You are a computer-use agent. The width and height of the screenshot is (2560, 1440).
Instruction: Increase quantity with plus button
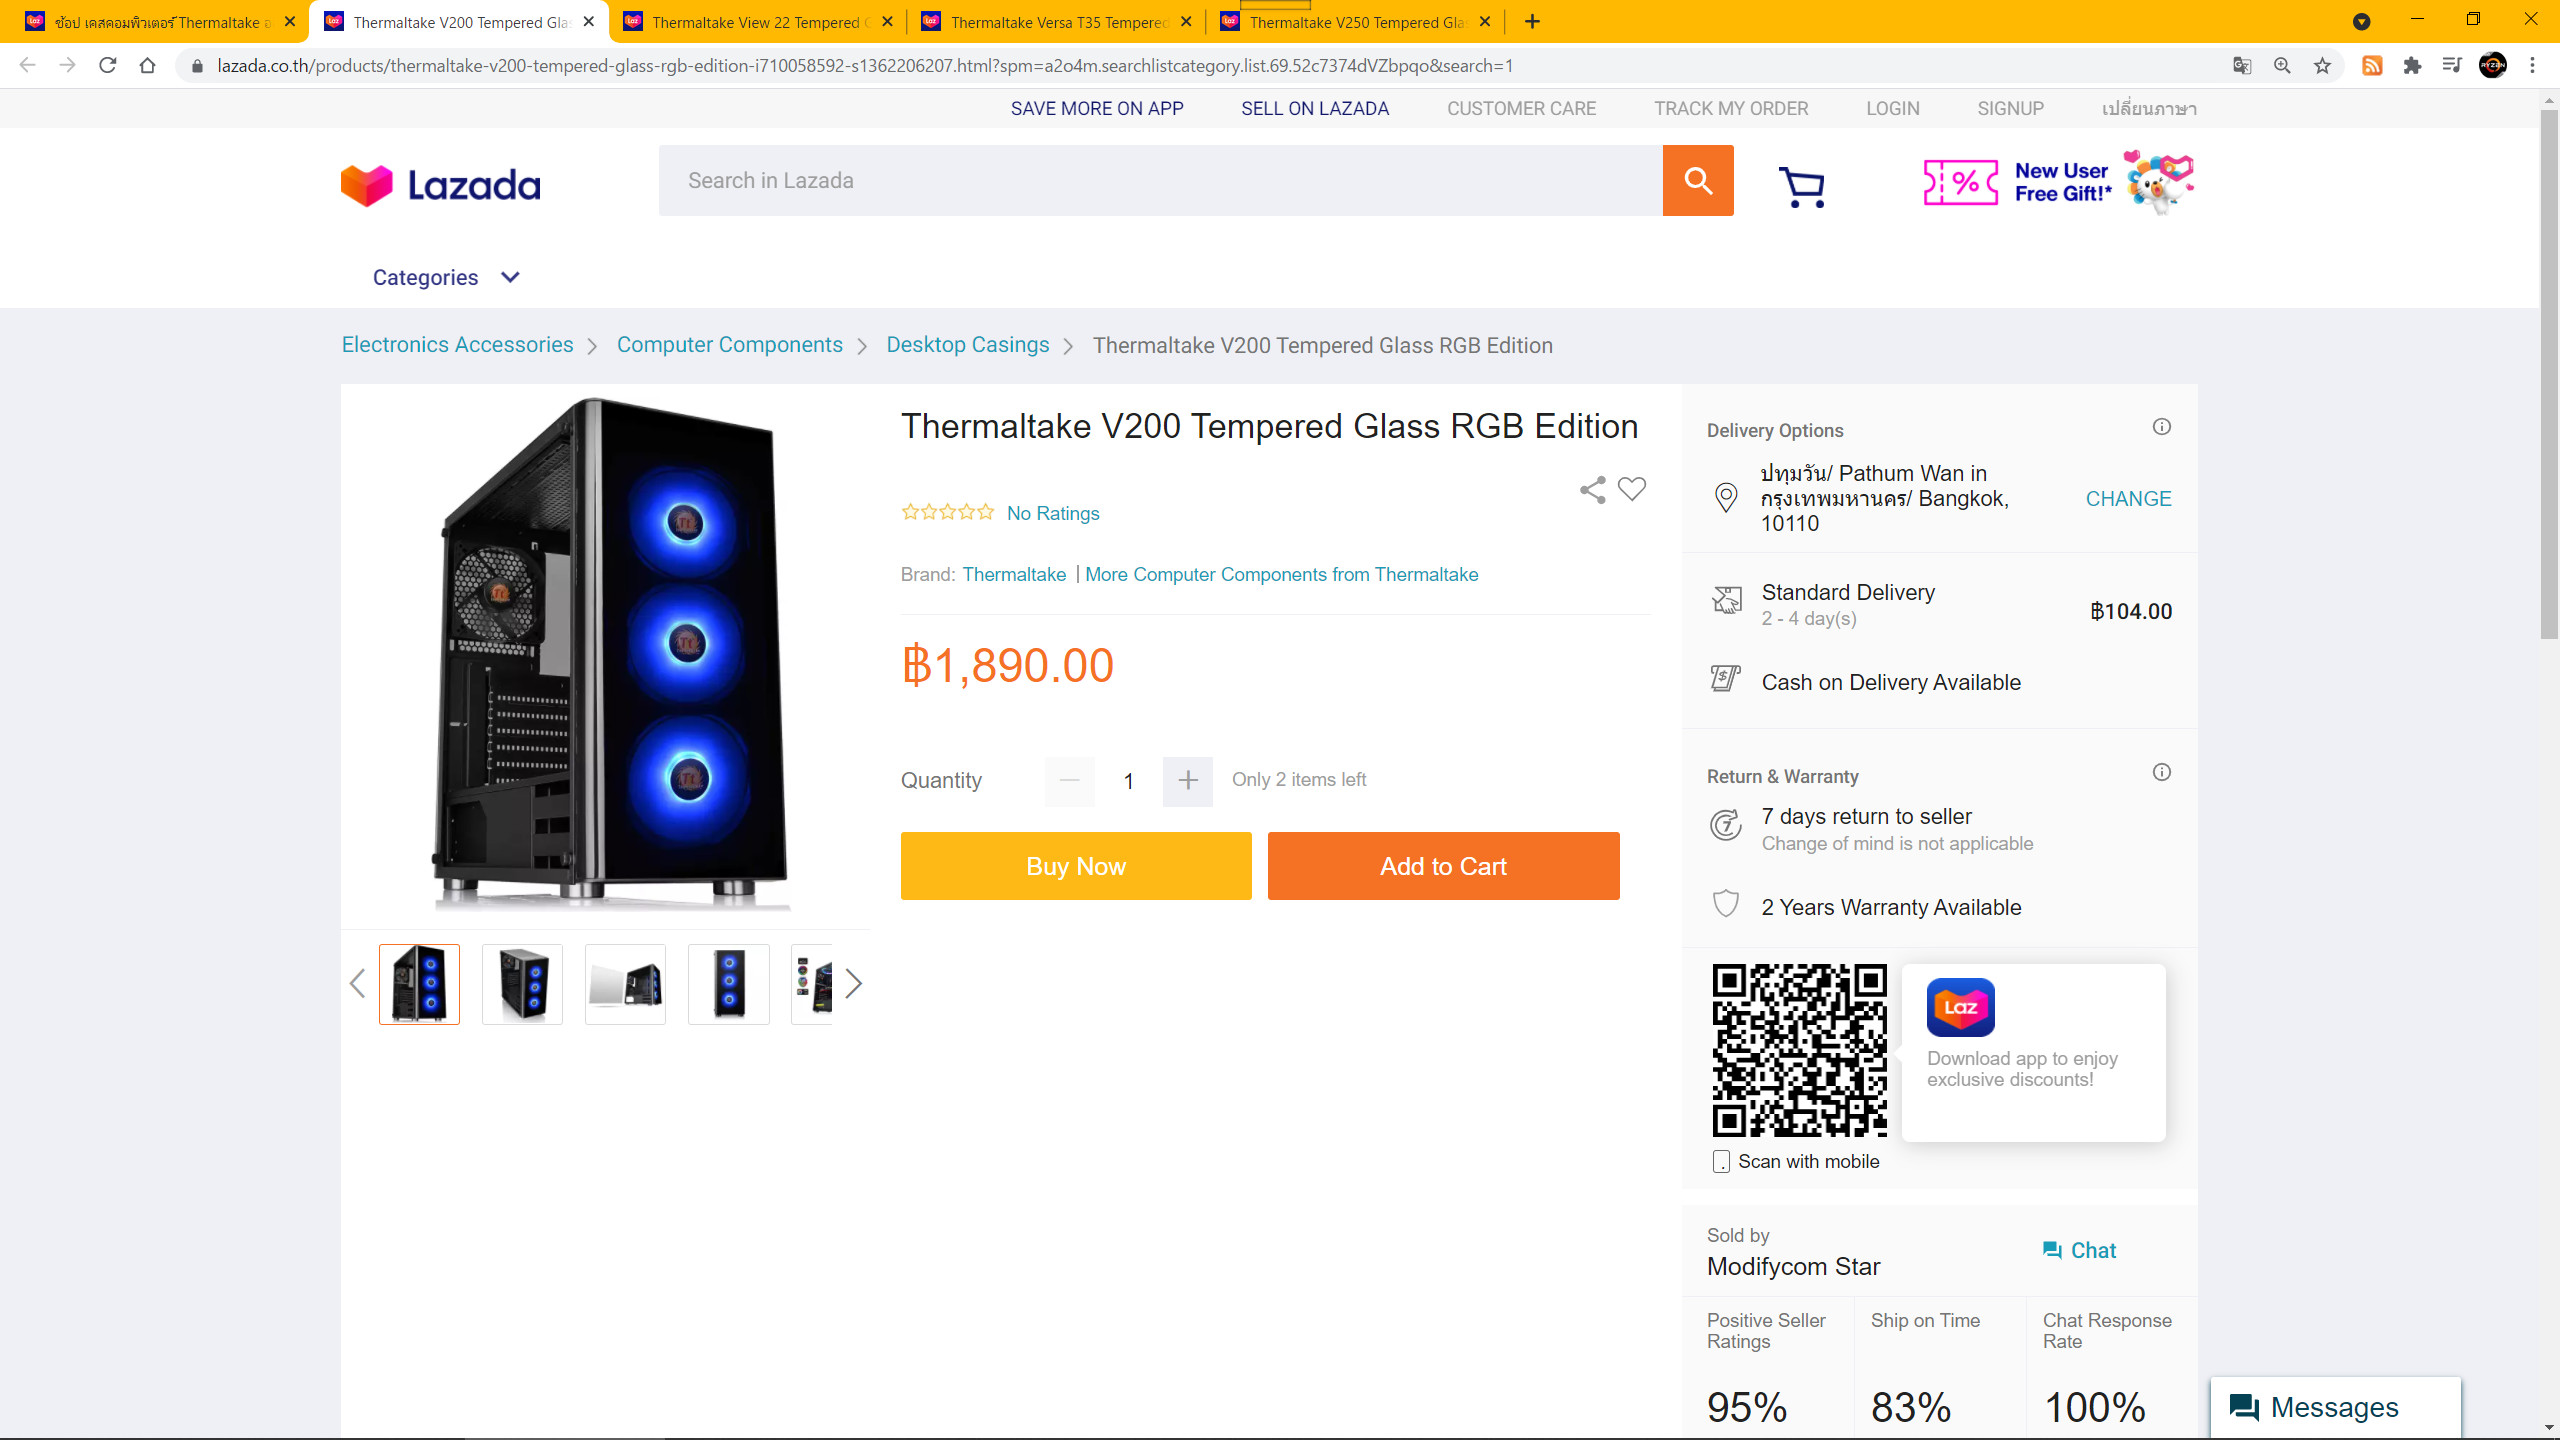[1188, 780]
